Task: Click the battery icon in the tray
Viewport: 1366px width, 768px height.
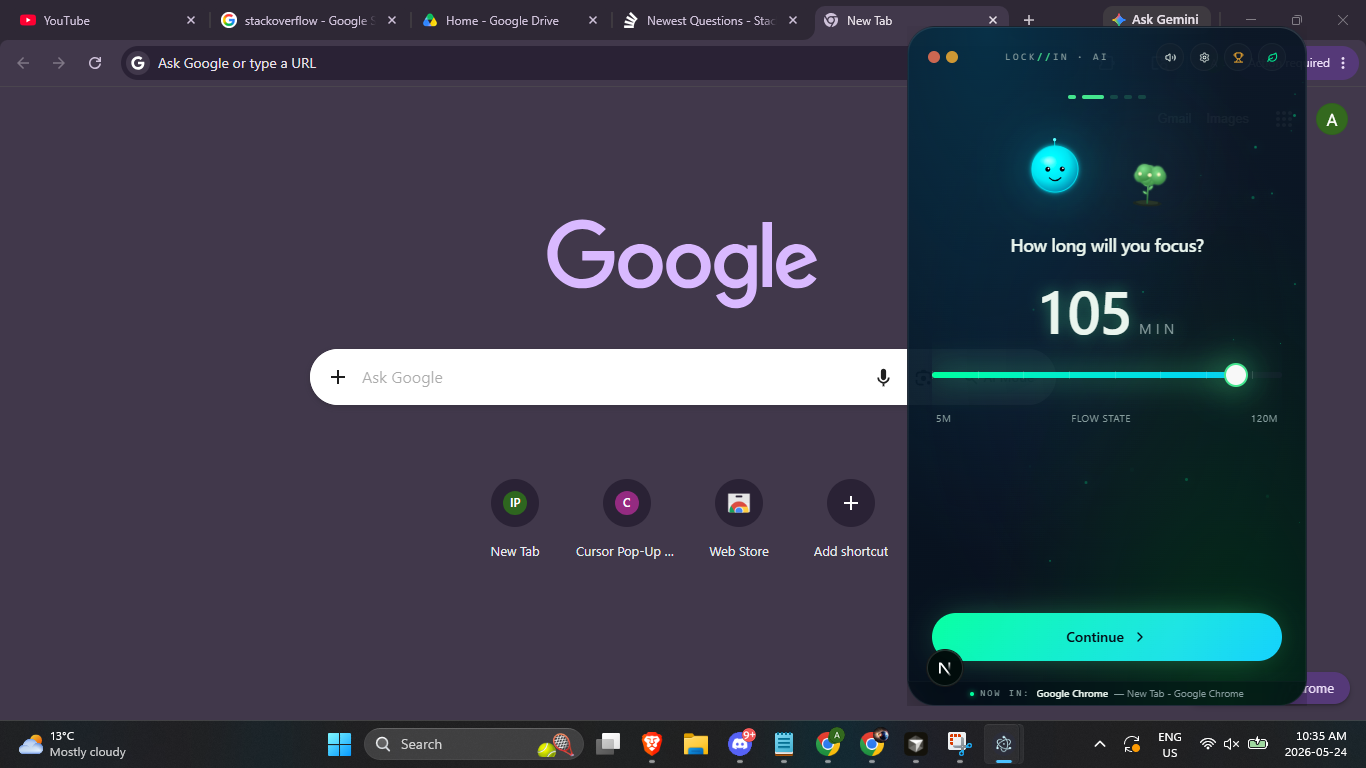Action: pyautogui.click(x=1258, y=744)
